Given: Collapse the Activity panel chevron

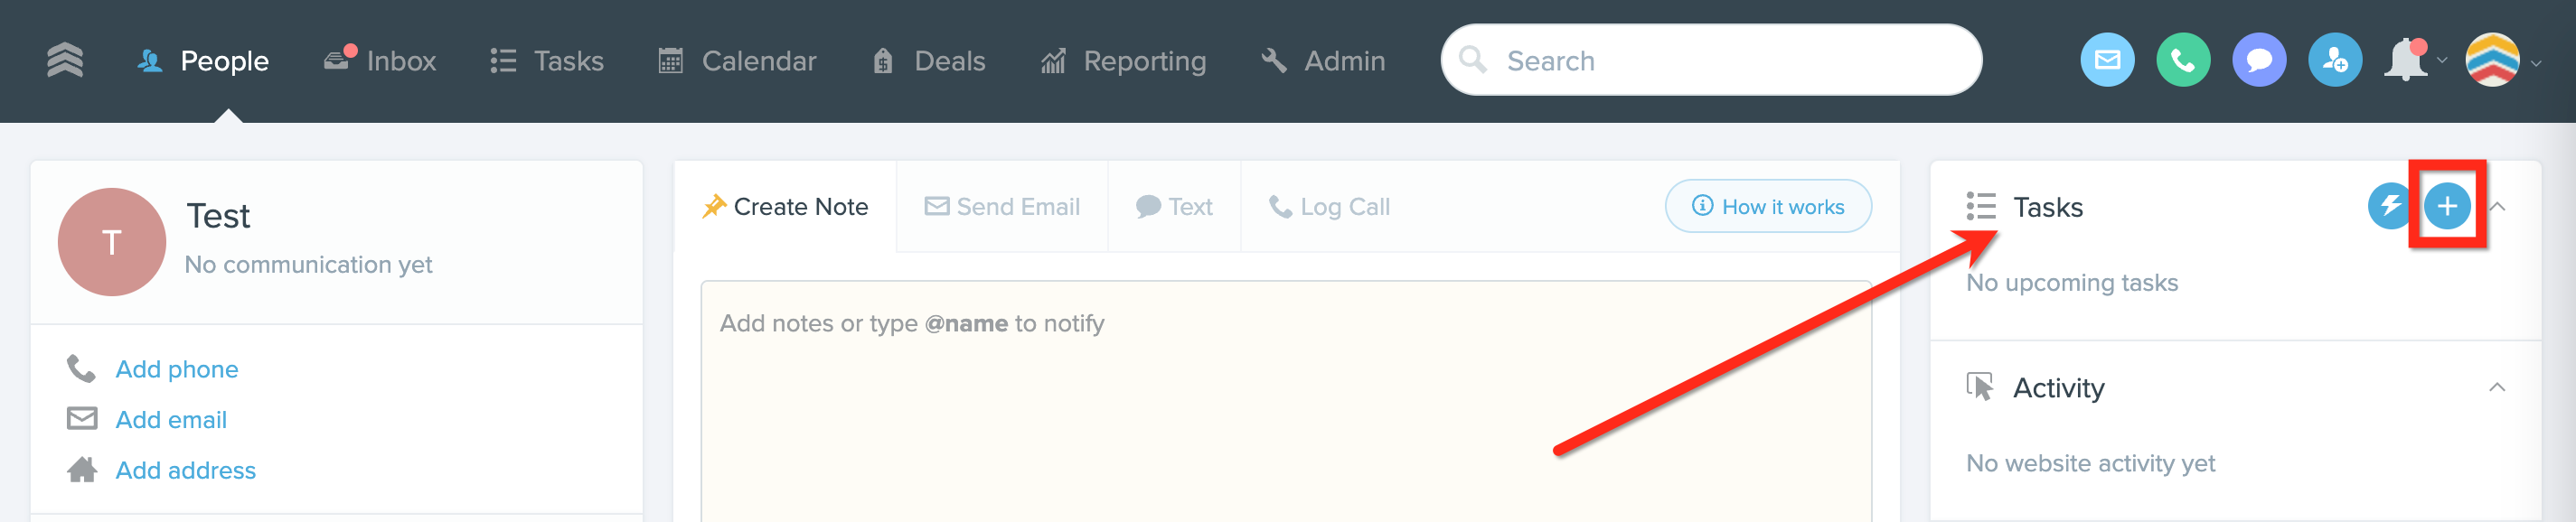Looking at the screenshot, I should click(x=2497, y=388).
